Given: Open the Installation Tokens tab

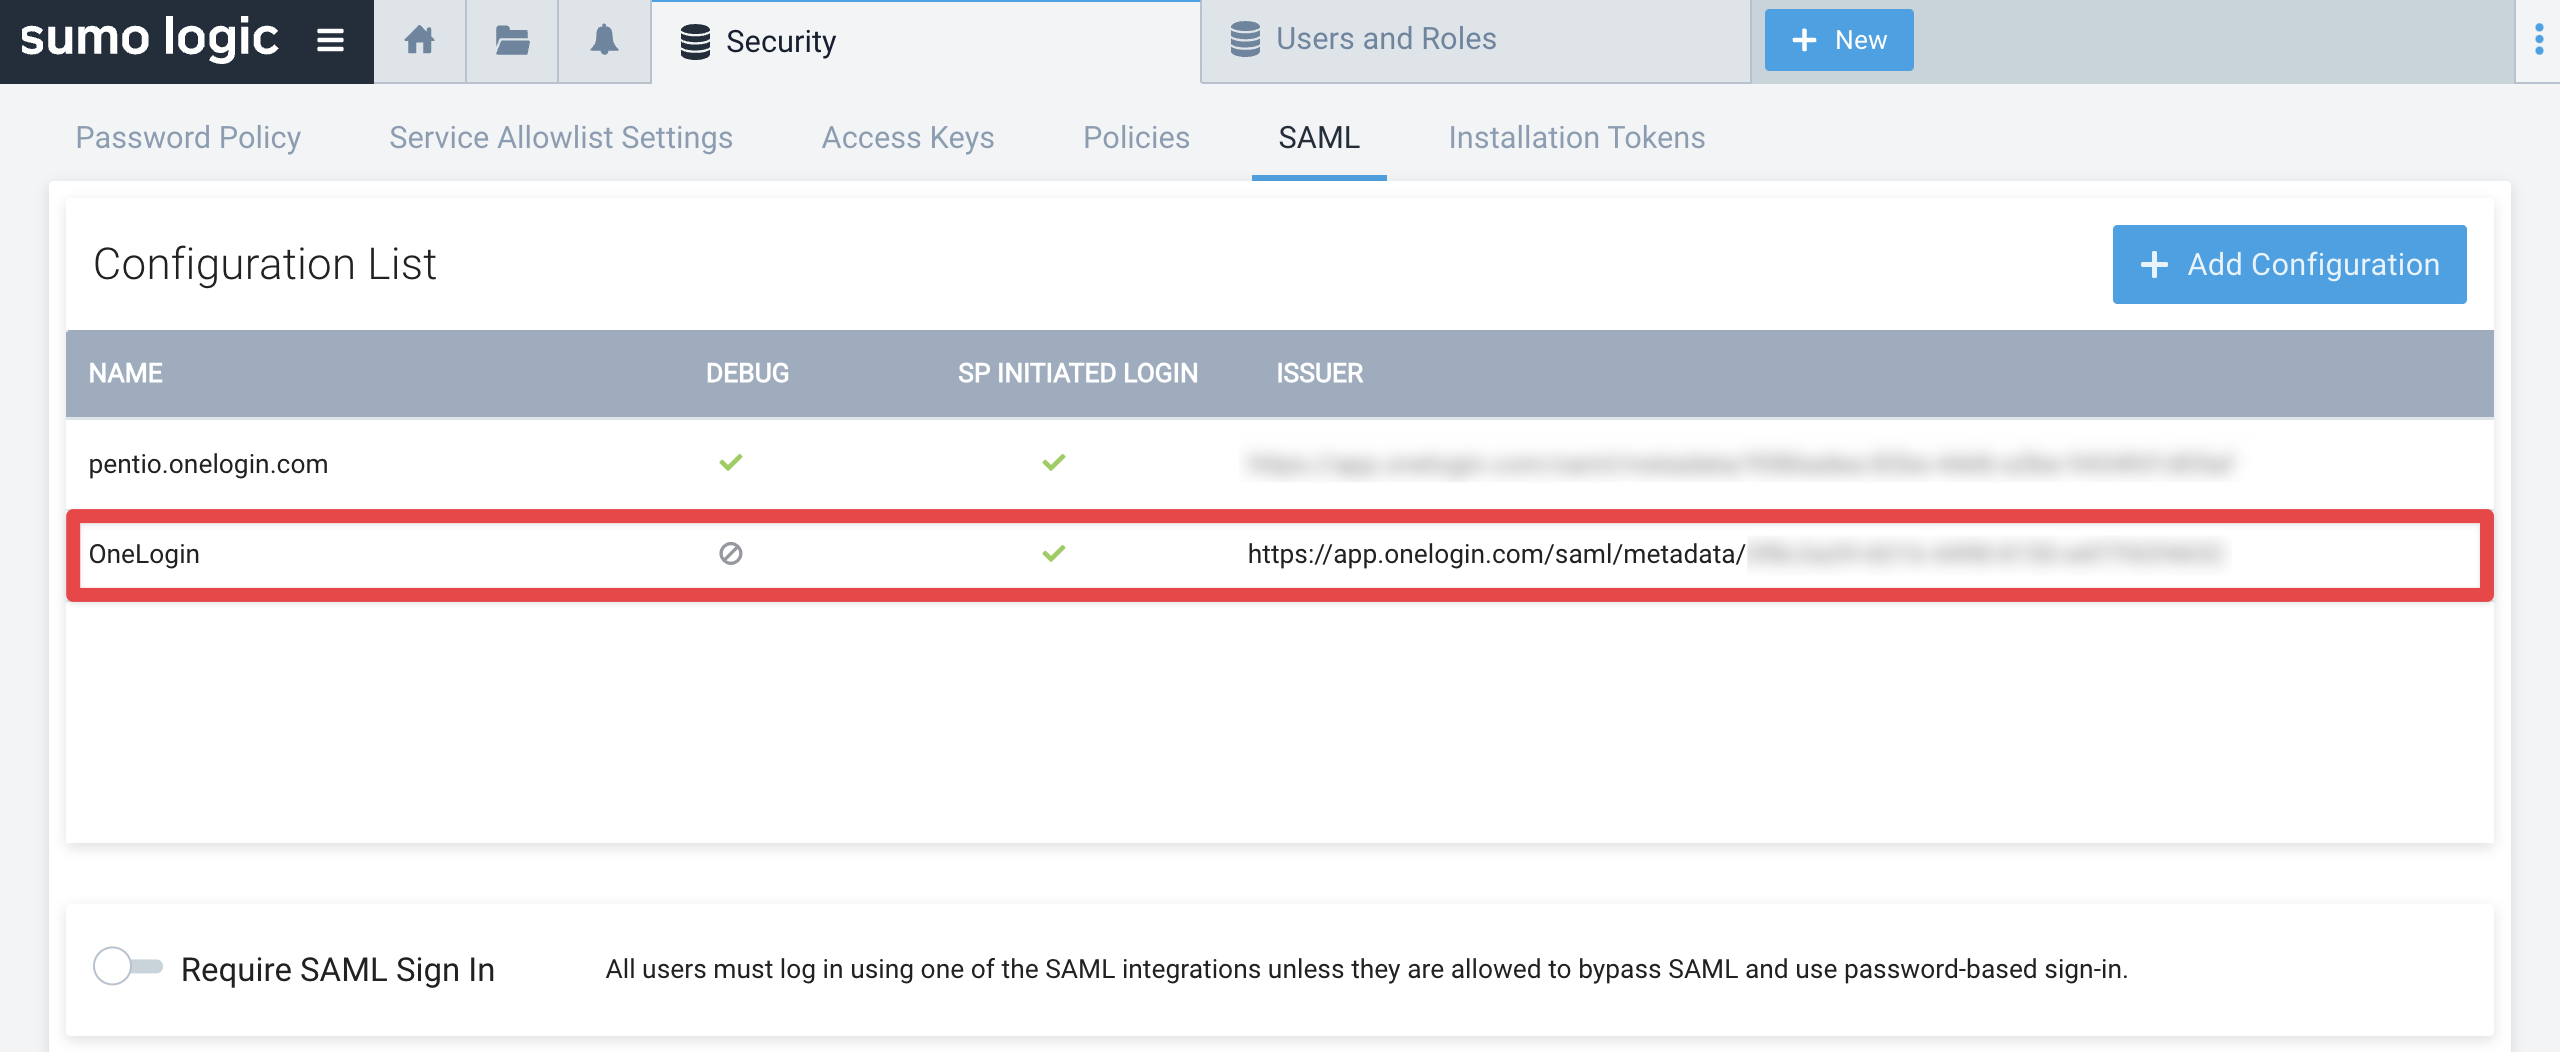Looking at the screenshot, I should 1577,137.
